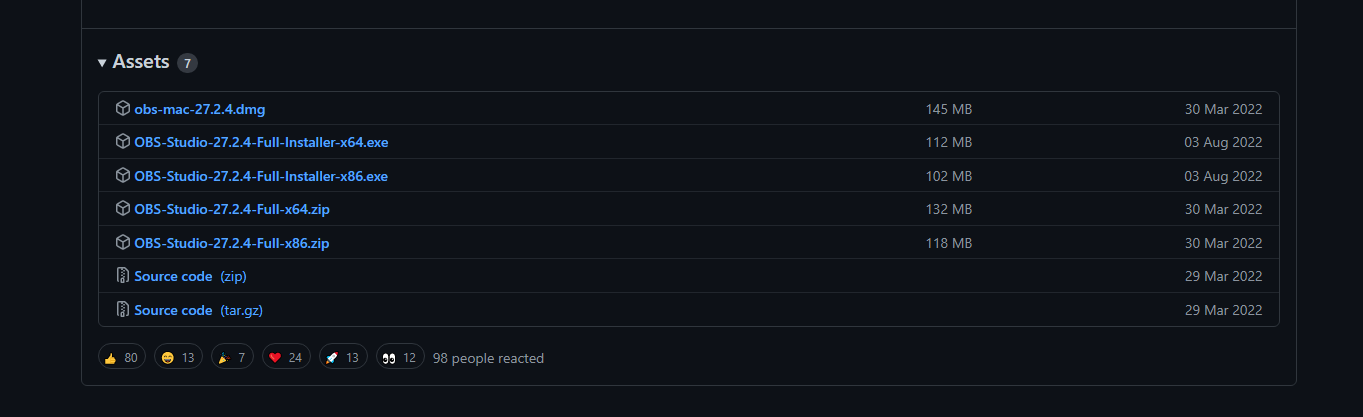Click the package icon beside obs-mac-27.2.4.dmg
The image size is (1363, 417).
123,108
